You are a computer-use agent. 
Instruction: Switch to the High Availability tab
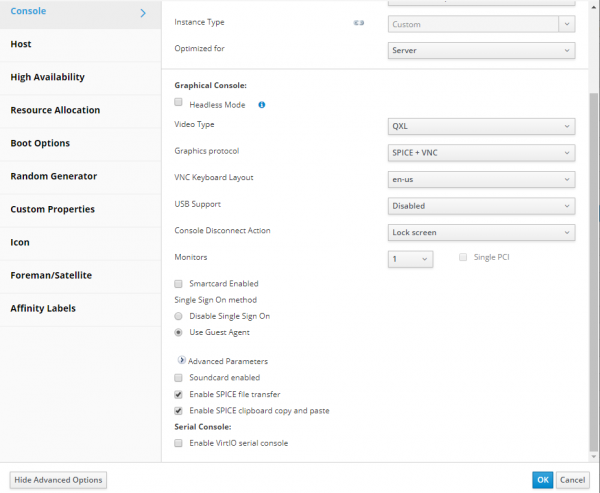tap(47, 77)
